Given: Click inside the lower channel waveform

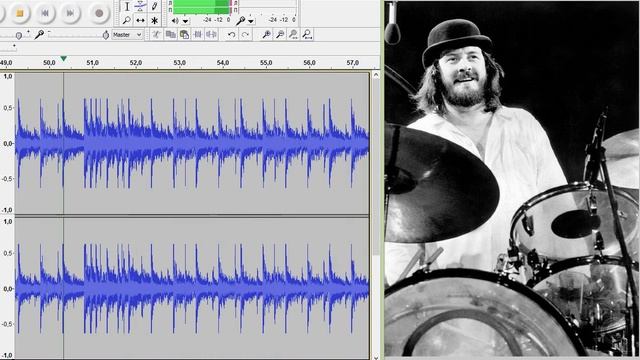Looking at the screenshot, I should 192,288.
